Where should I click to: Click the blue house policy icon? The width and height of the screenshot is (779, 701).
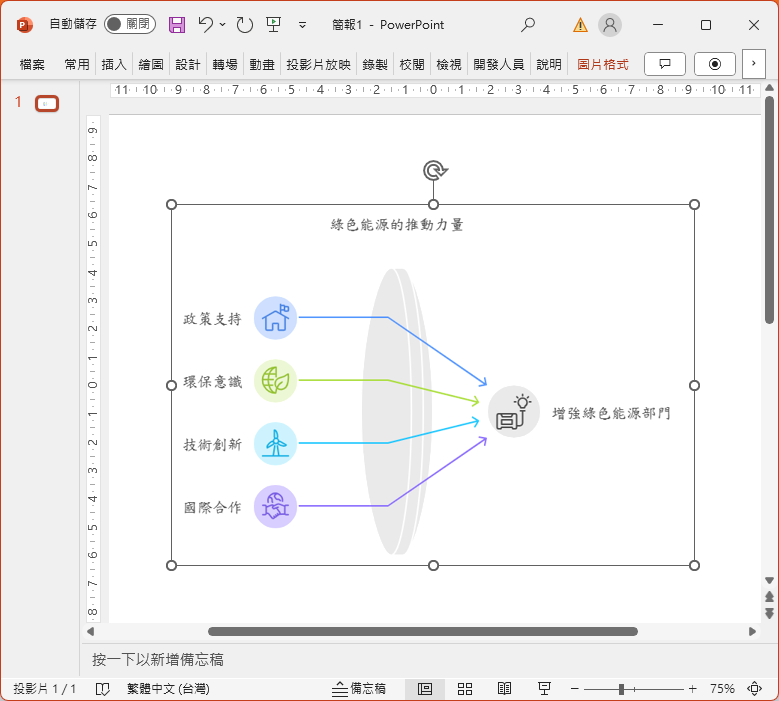coord(275,318)
